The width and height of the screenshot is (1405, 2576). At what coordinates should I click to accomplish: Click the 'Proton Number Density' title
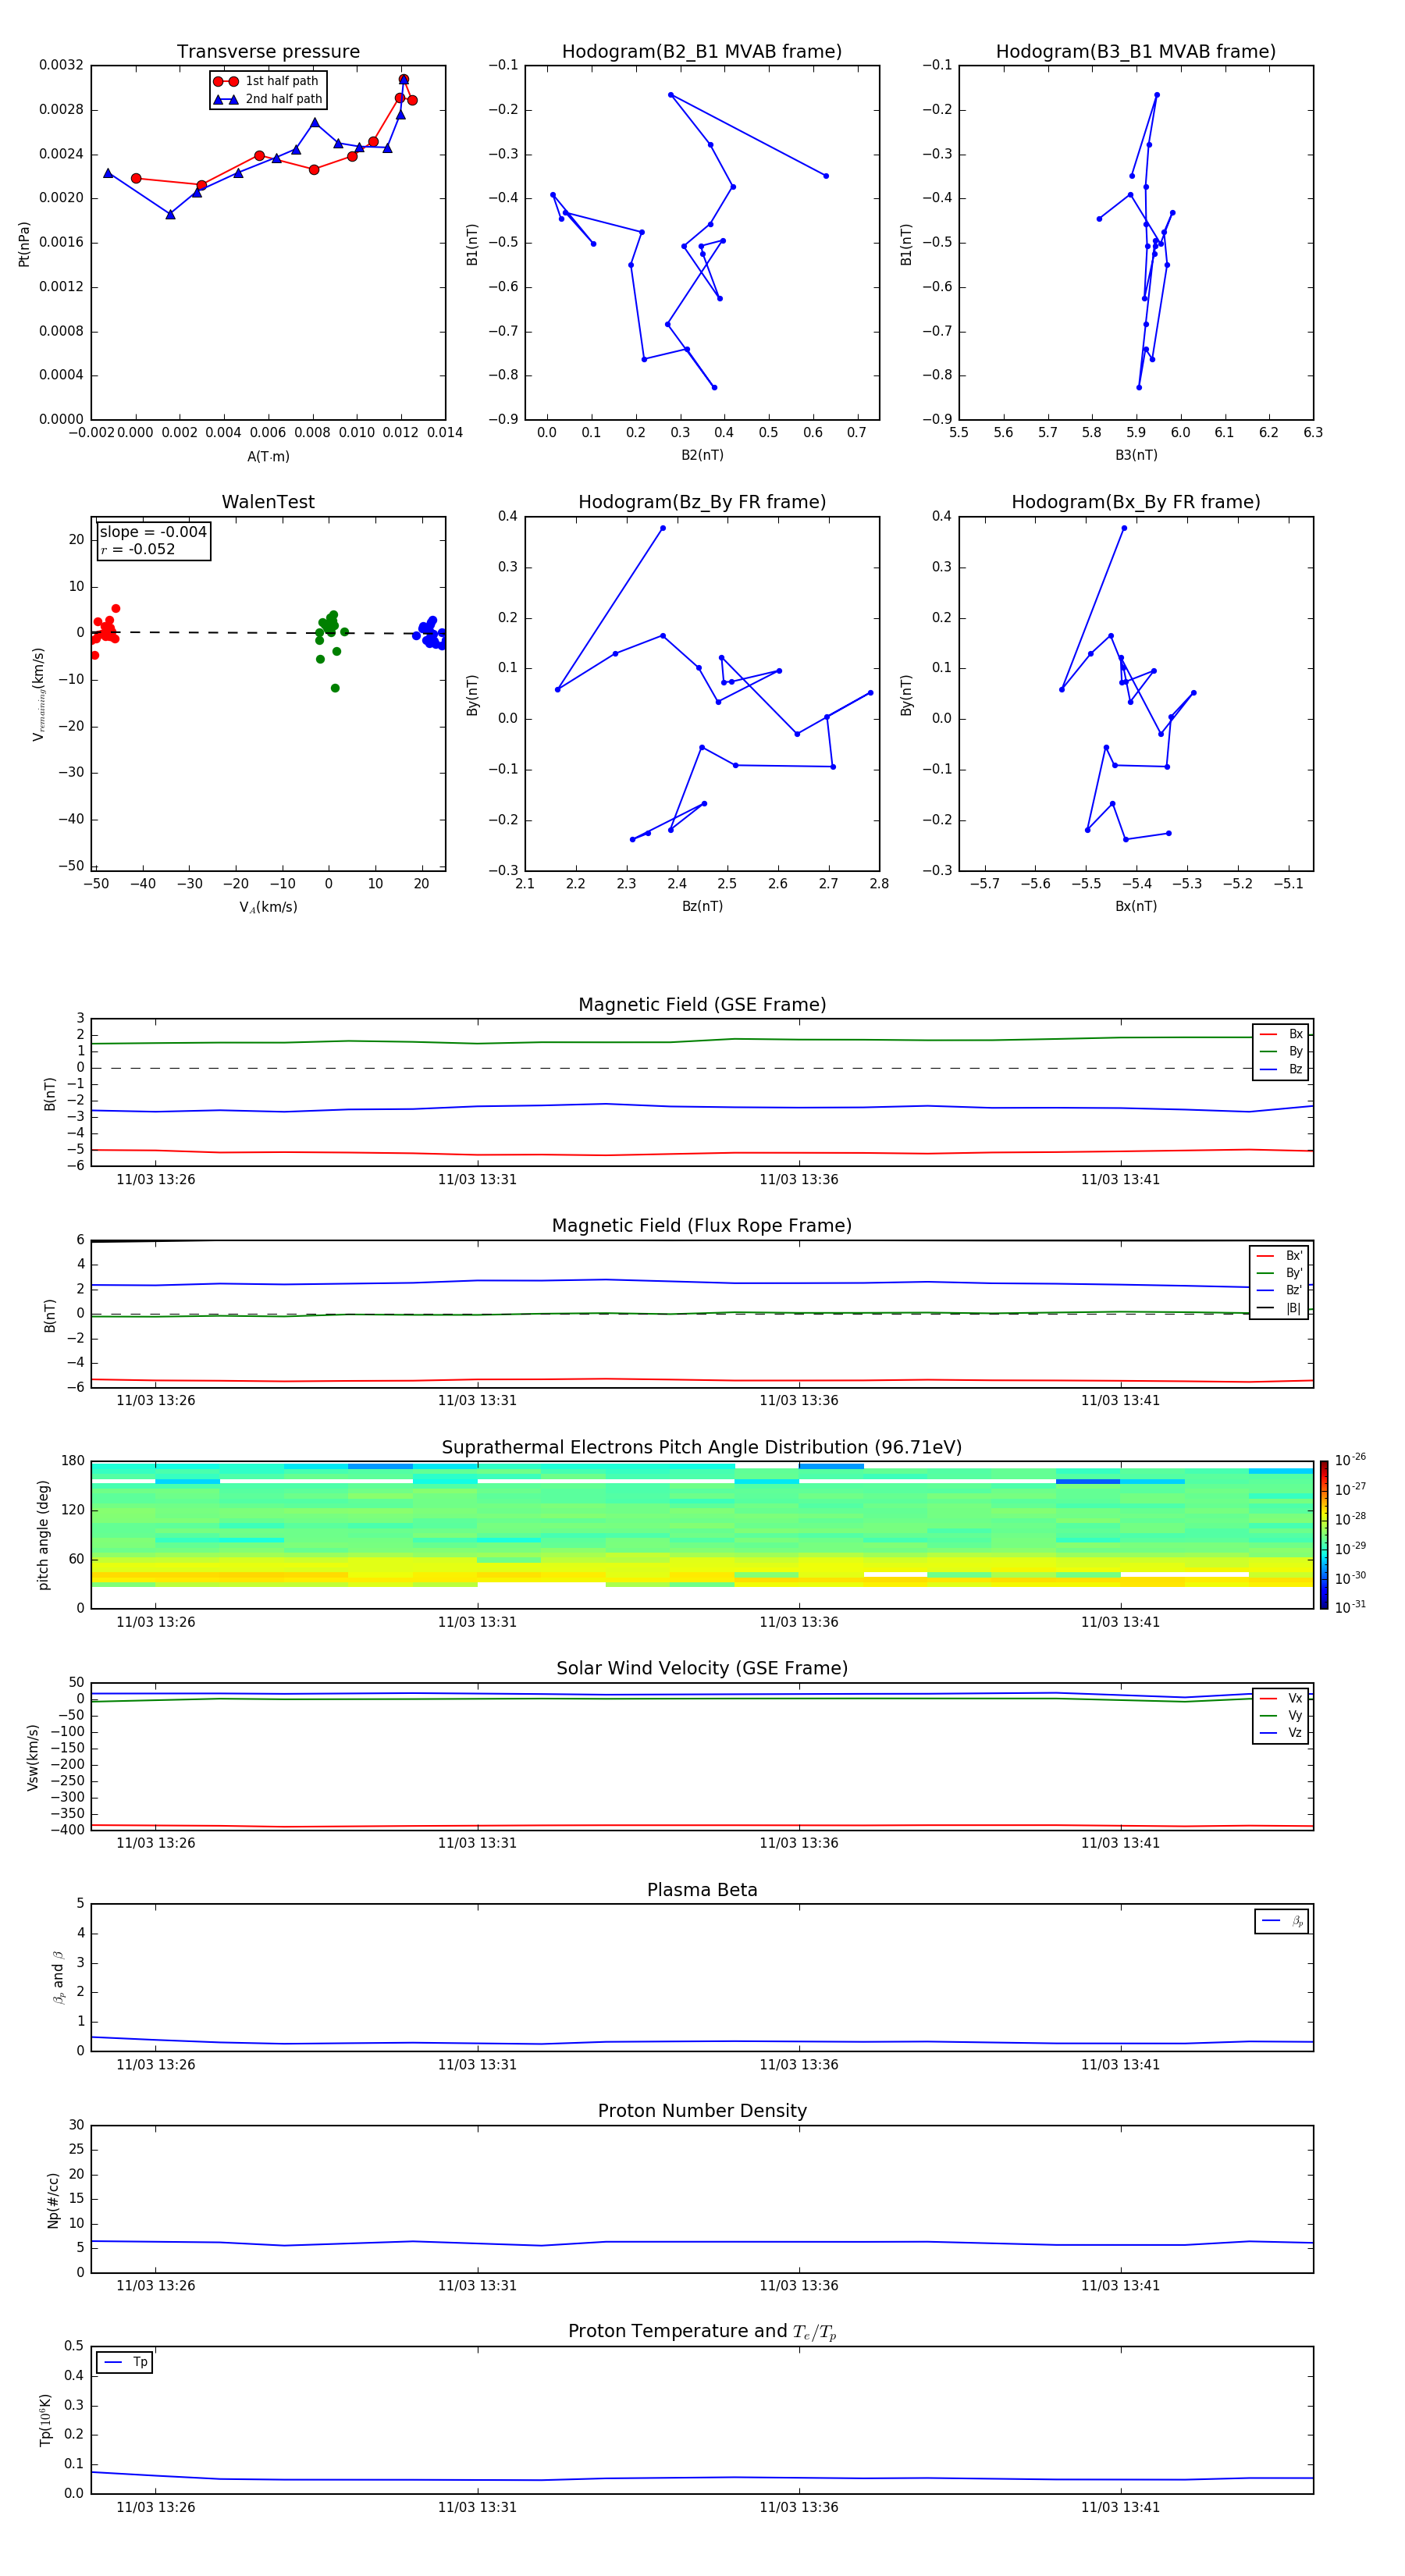(x=702, y=2111)
